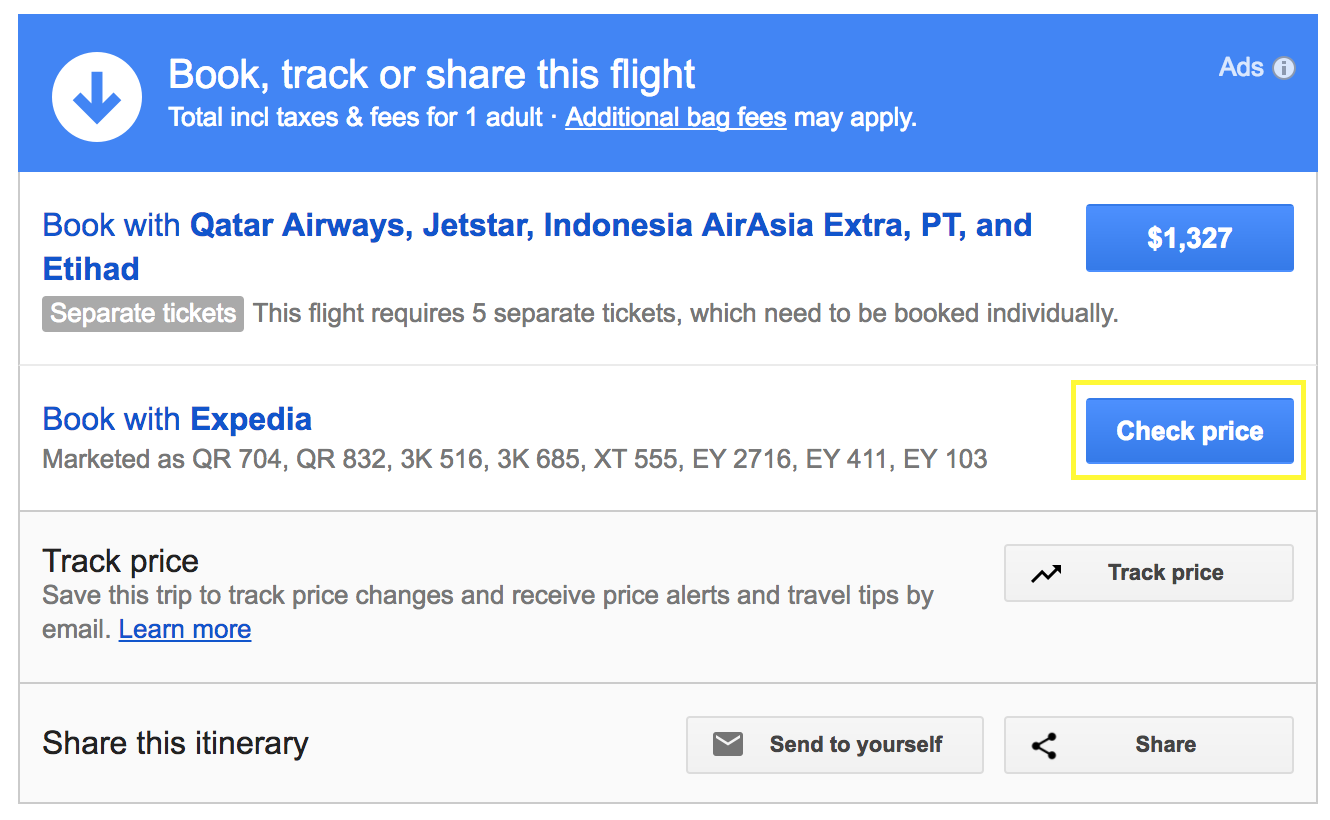
Task: Click the Share this itinerary heading
Action: pyautogui.click(x=175, y=744)
